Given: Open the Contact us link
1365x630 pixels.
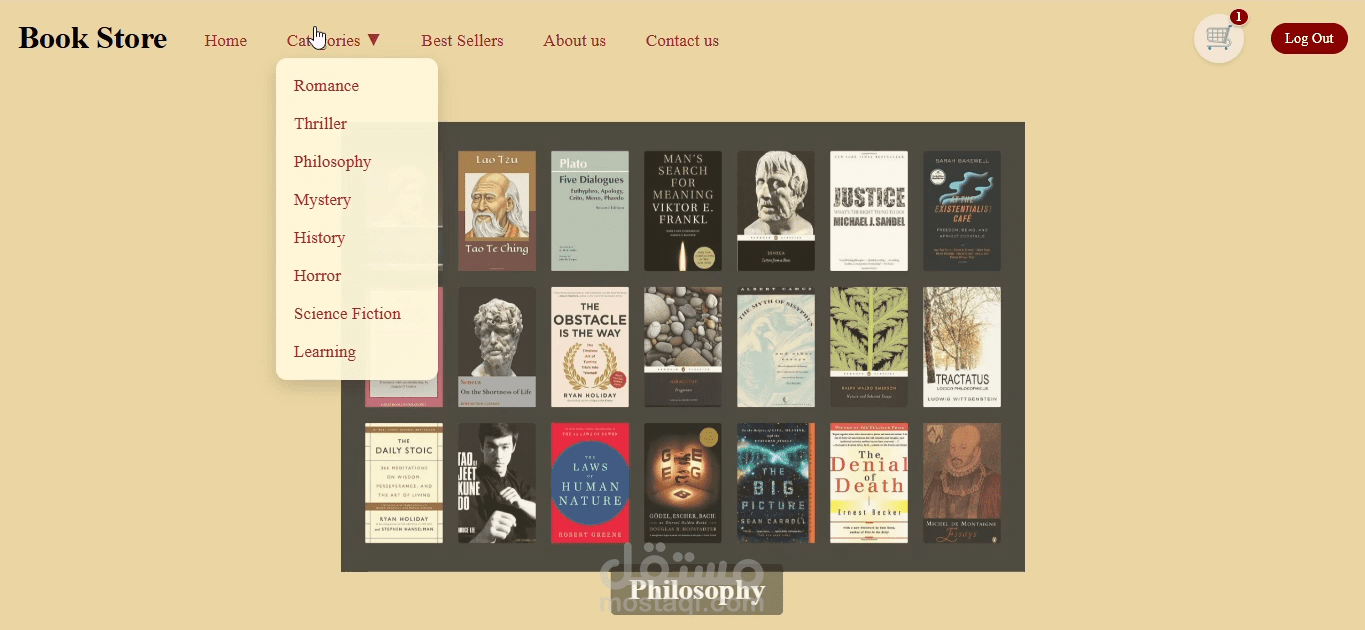Looking at the screenshot, I should (682, 41).
